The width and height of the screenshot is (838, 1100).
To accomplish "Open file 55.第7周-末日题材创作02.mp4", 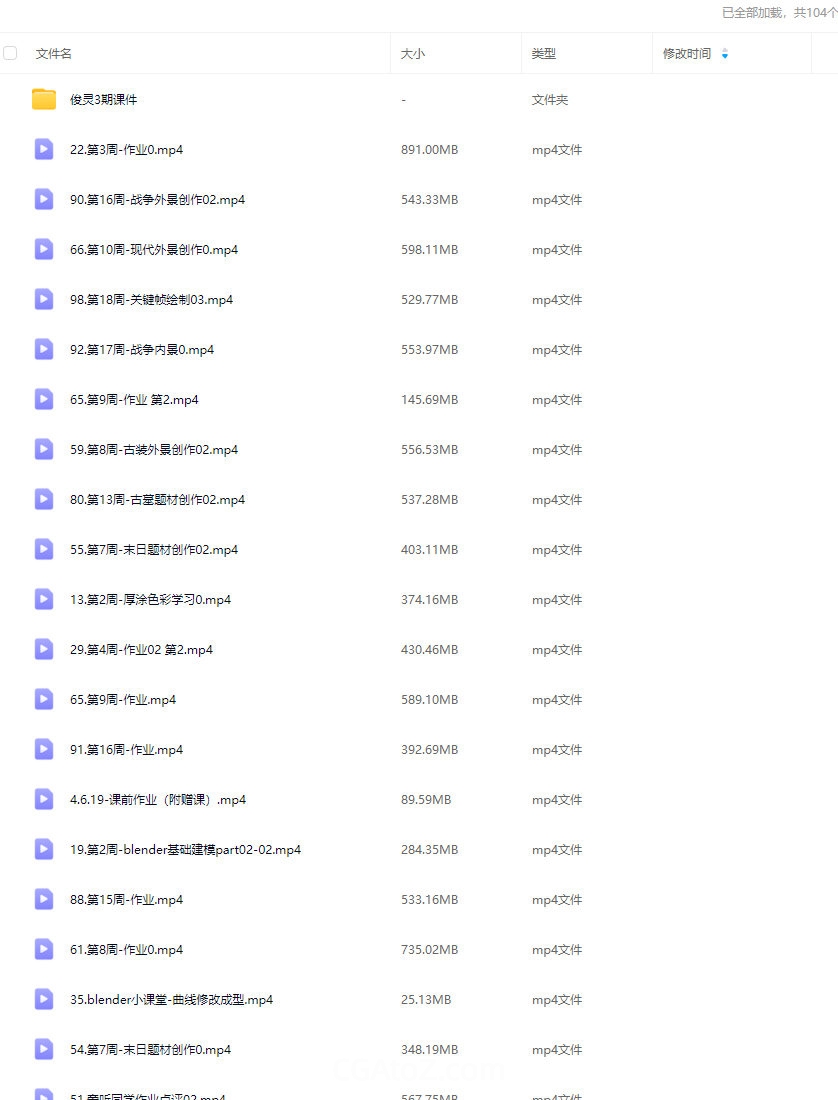I will point(154,549).
